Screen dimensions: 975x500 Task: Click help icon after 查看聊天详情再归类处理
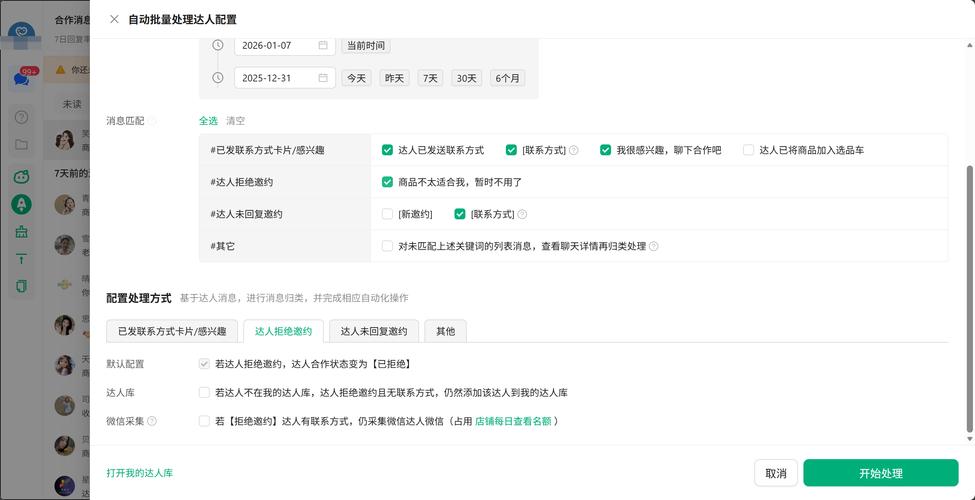point(654,246)
